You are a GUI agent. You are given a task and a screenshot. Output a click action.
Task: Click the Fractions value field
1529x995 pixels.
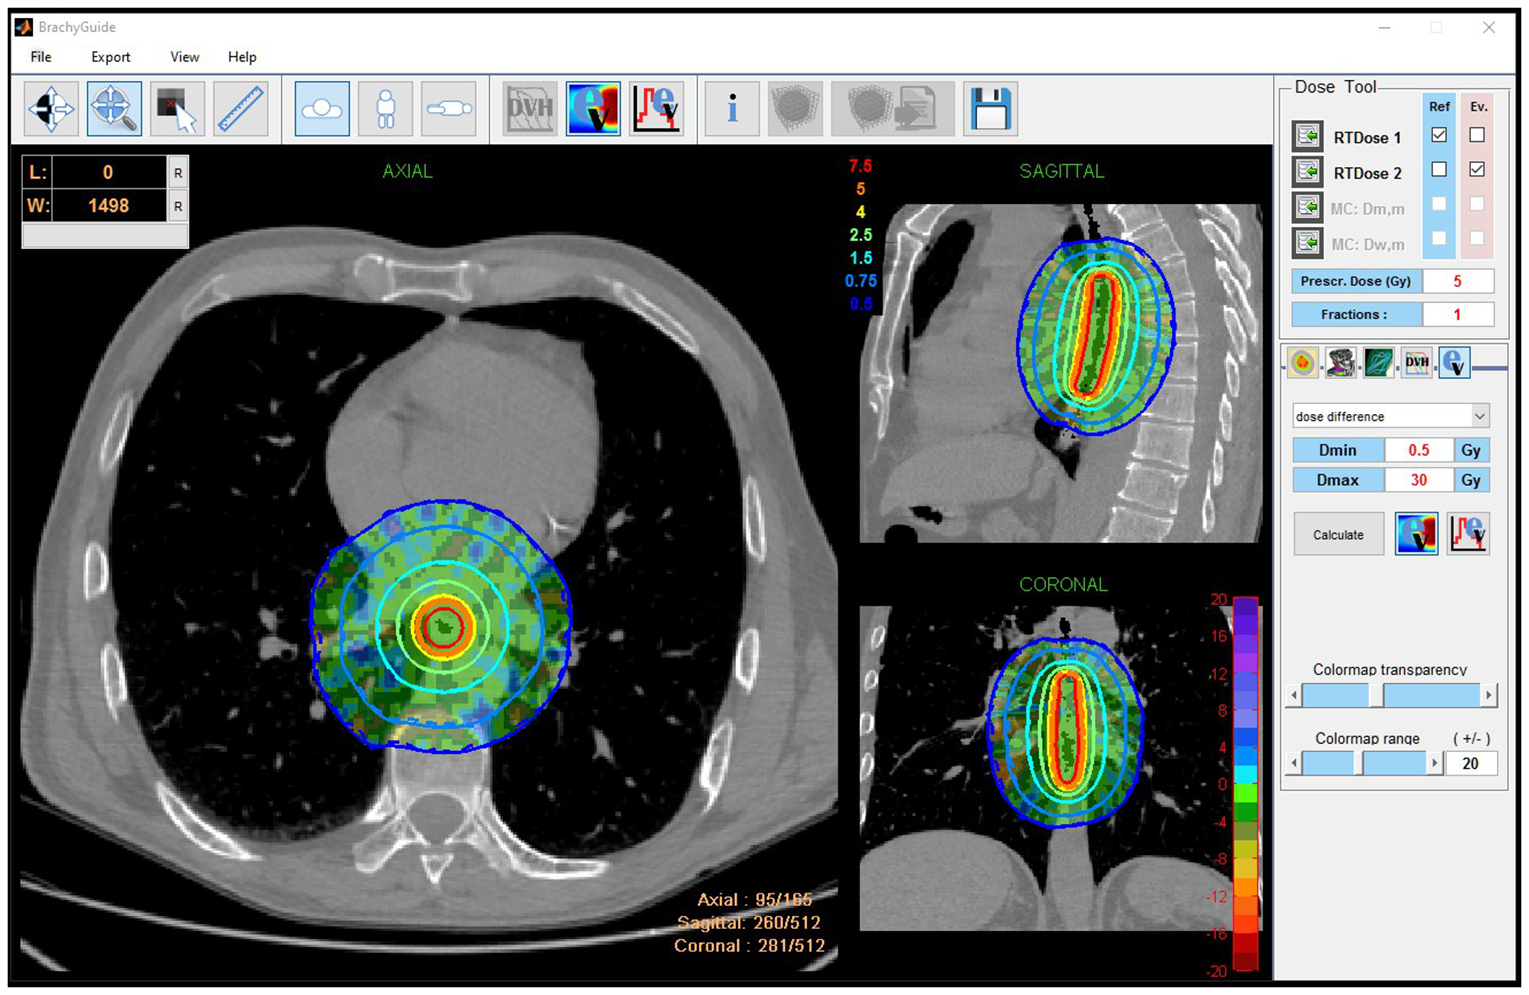coord(1458,314)
